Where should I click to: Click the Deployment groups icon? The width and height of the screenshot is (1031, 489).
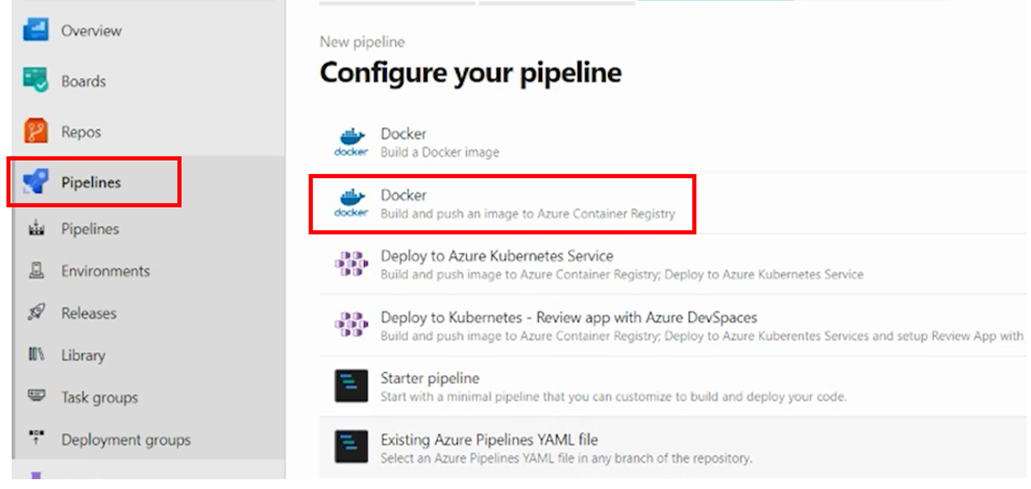pyautogui.click(x=36, y=438)
